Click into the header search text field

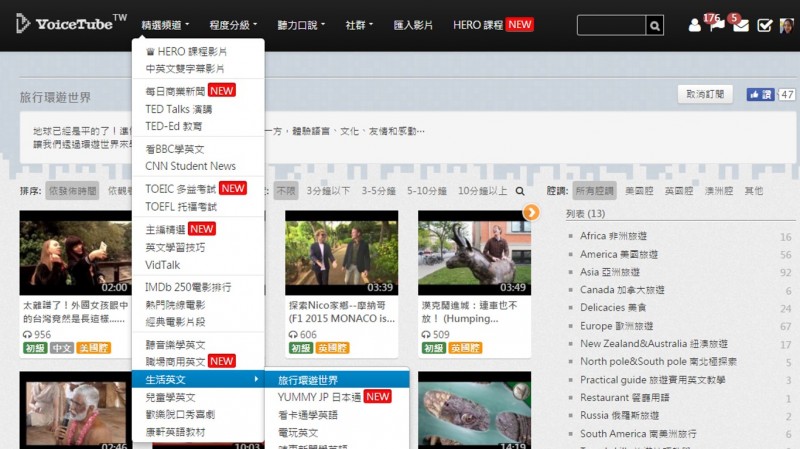coord(610,25)
